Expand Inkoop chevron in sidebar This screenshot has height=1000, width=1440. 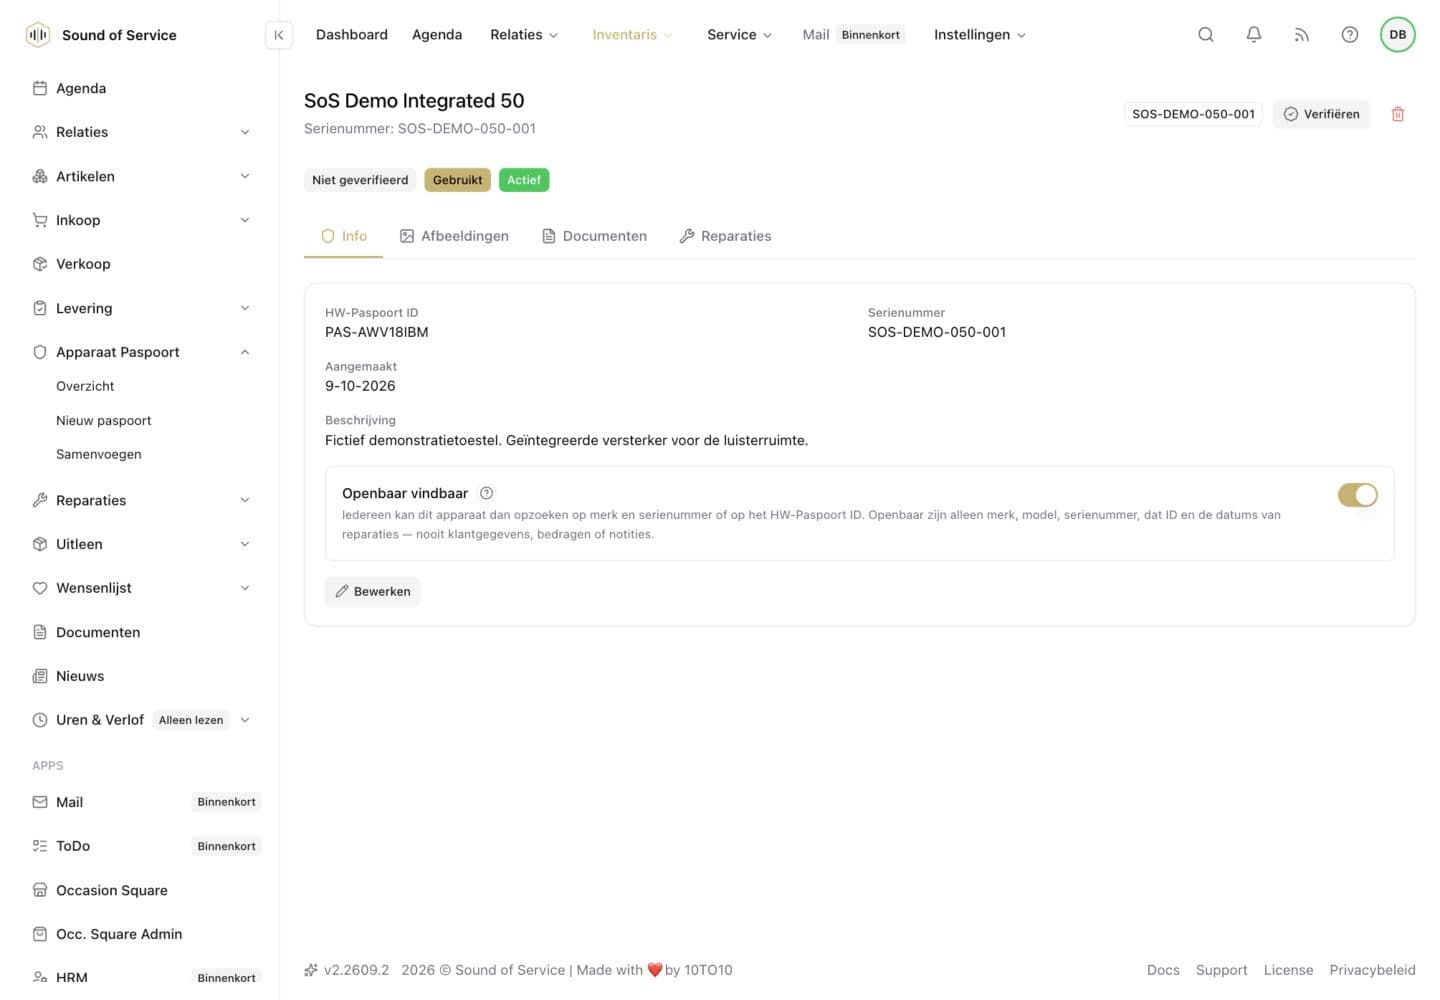click(245, 220)
